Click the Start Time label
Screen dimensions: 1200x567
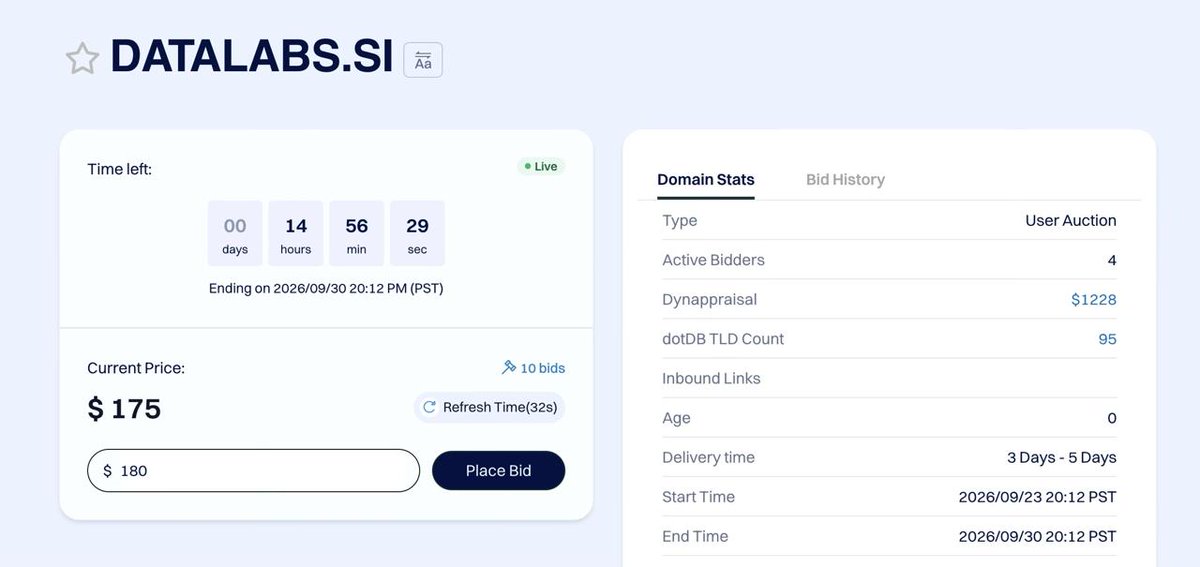698,497
